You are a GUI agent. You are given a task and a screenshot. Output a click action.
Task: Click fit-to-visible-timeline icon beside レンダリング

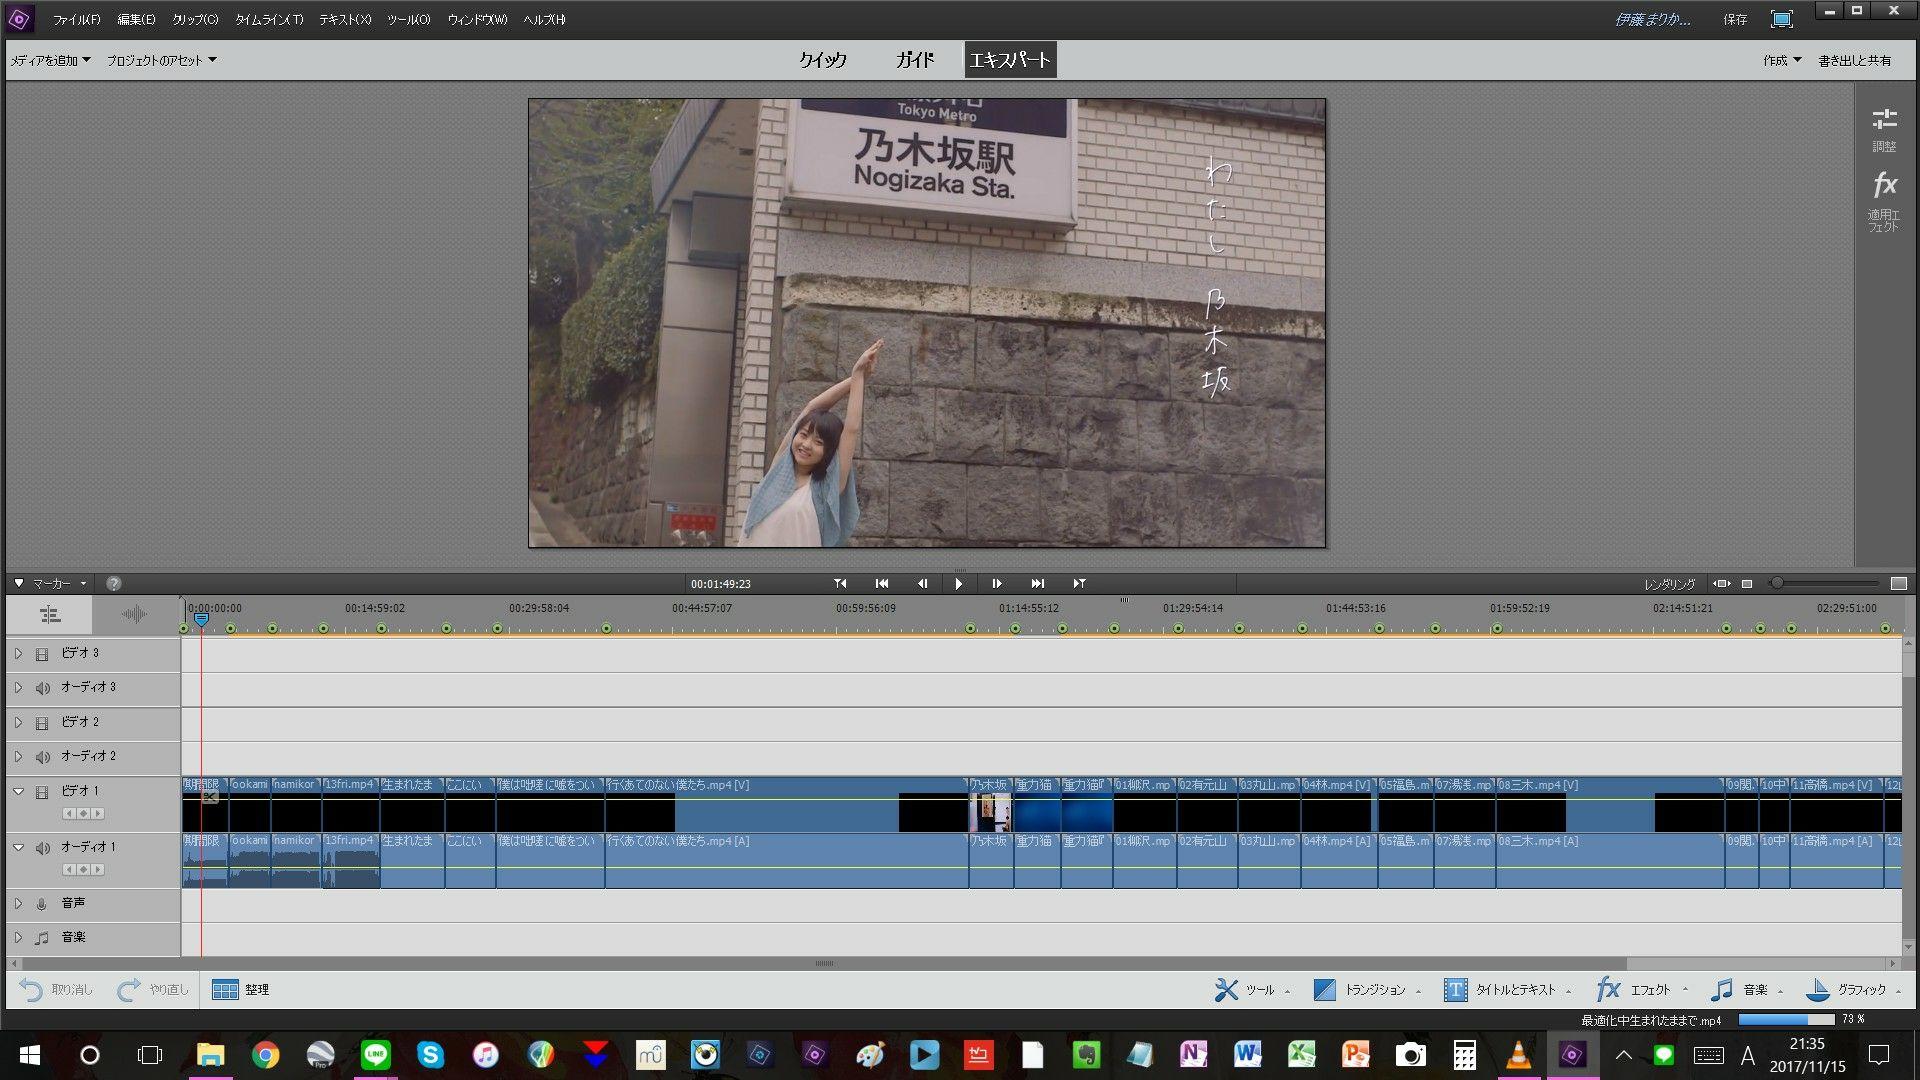point(1721,583)
